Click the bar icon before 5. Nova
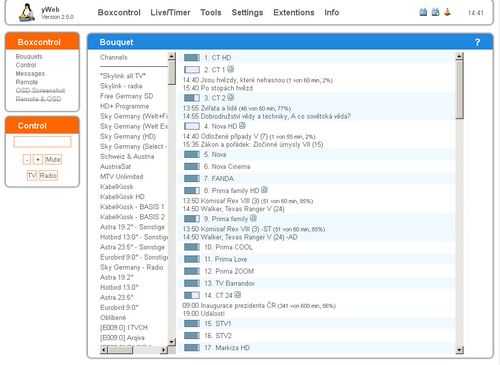 (192, 154)
